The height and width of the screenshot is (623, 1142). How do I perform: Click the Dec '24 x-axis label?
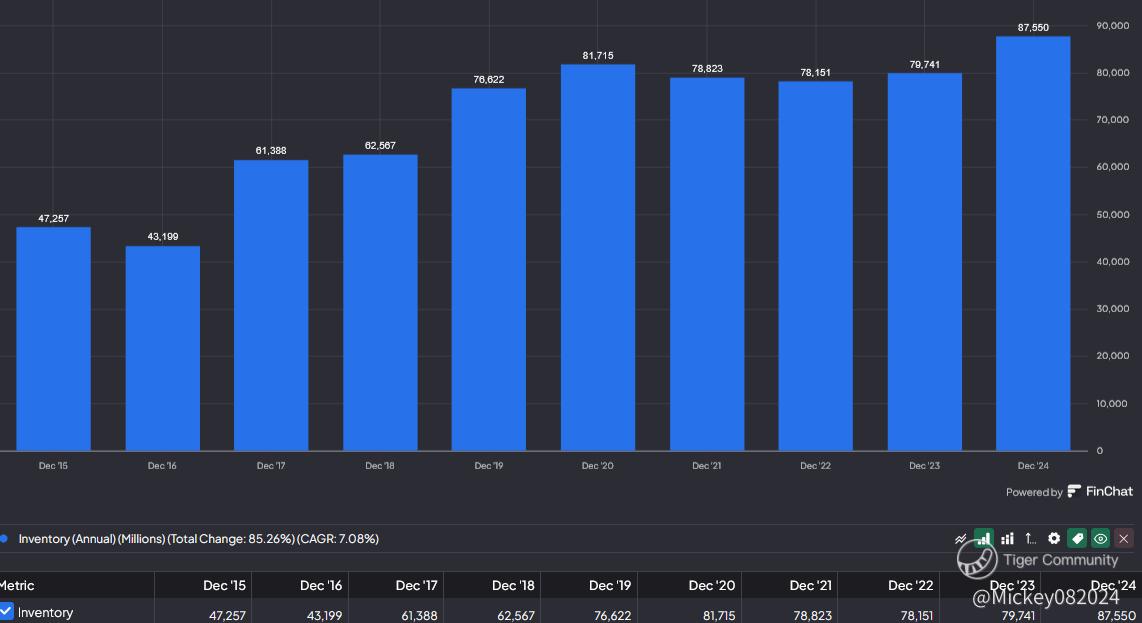pos(1033,466)
